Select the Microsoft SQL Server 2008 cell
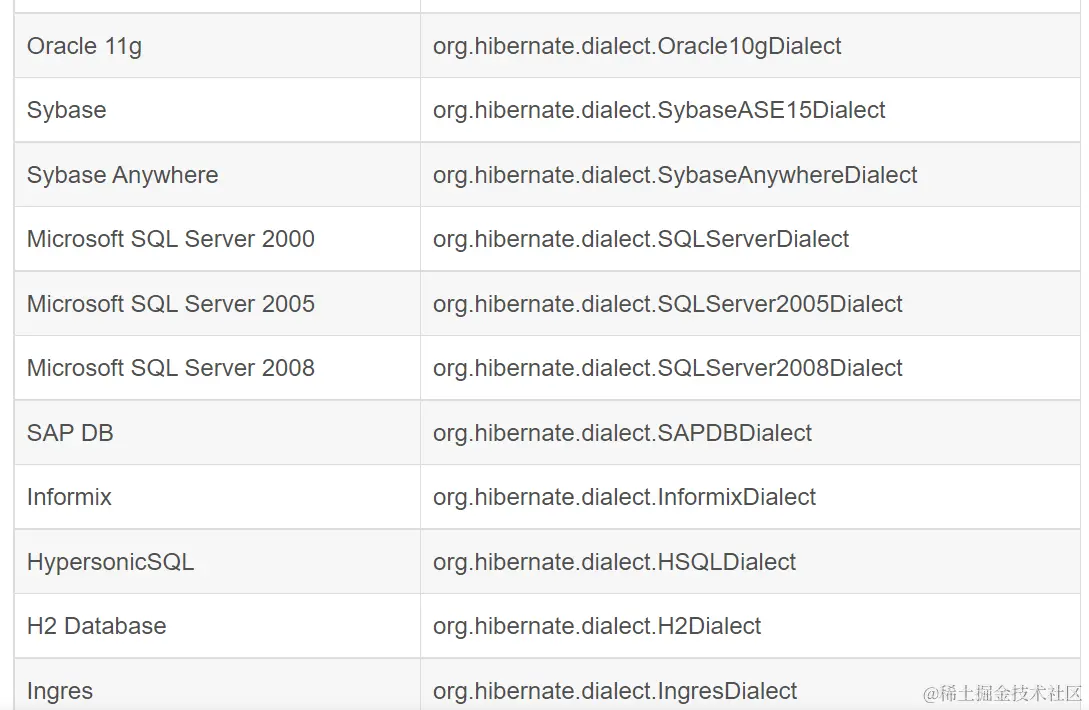This screenshot has height=710, width=1089. (170, 368)
